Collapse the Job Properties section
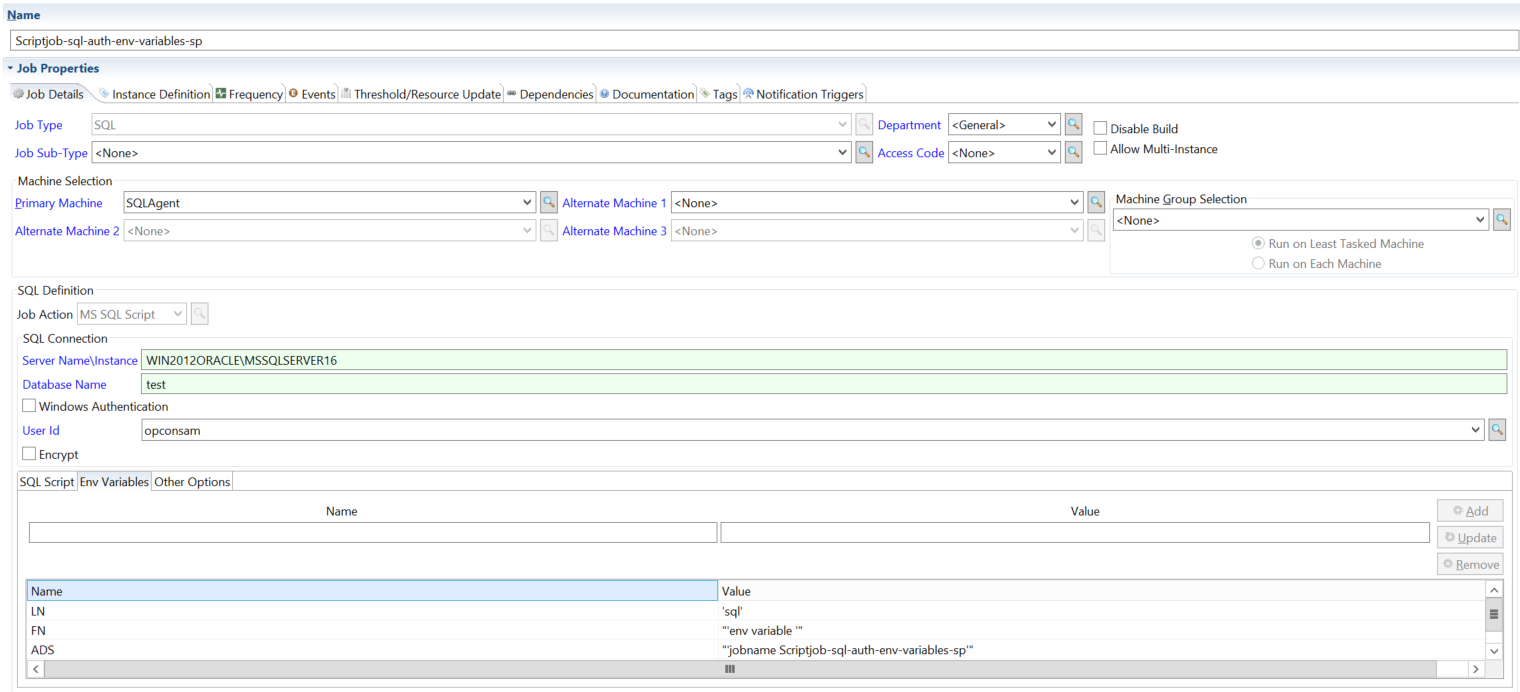 pos(10,68)
